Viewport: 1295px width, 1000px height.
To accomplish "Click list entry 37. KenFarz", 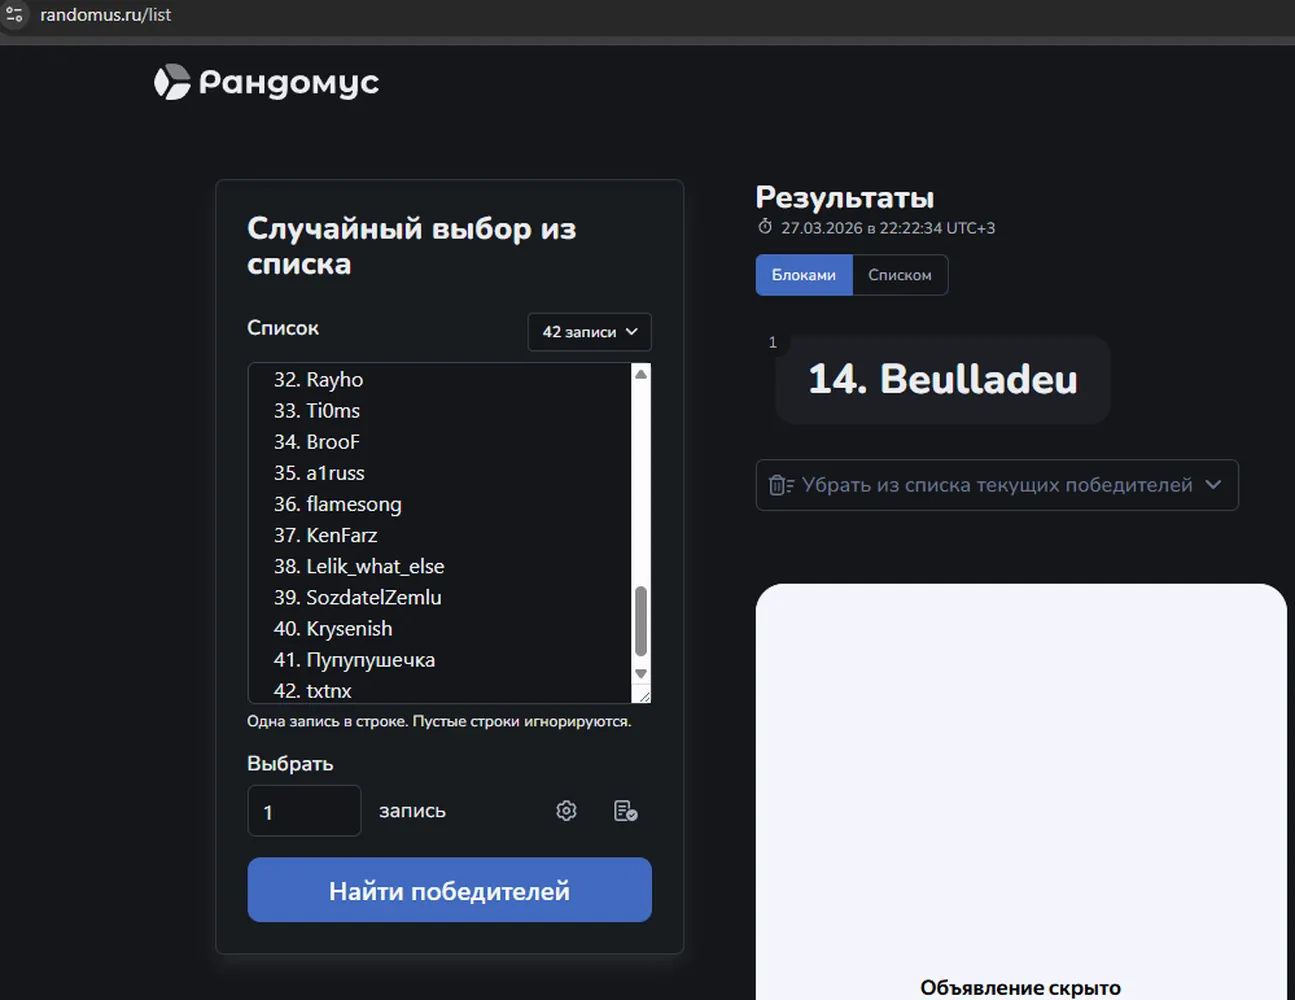I will (325, 535).
